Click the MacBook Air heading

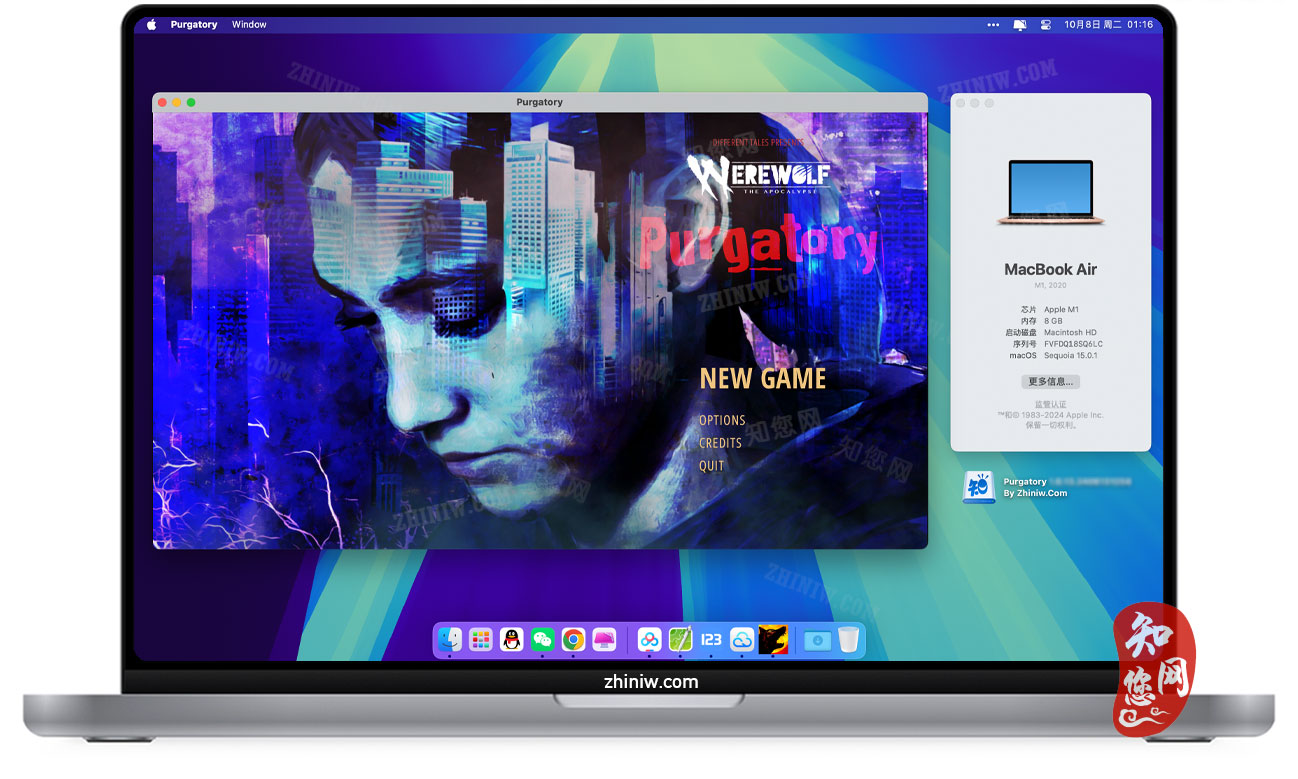tap(1051, 269)
